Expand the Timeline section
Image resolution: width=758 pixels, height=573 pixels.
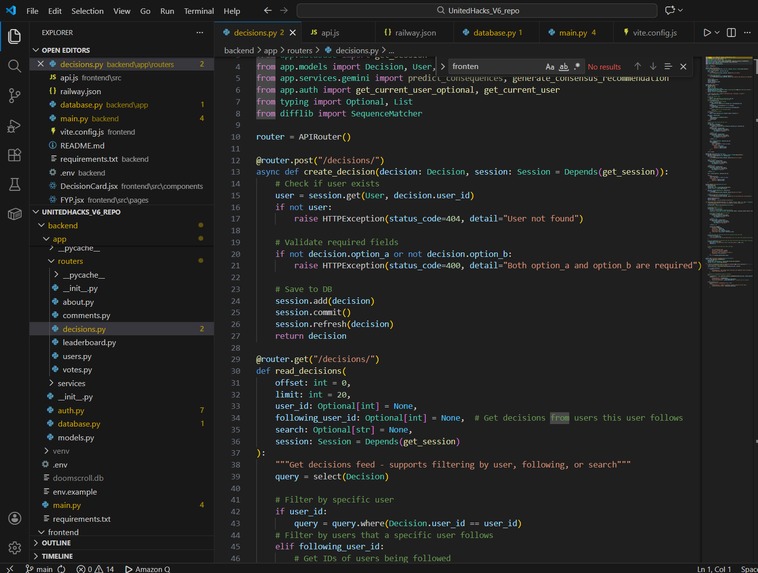pyautogui.click(x=35, y=556)
